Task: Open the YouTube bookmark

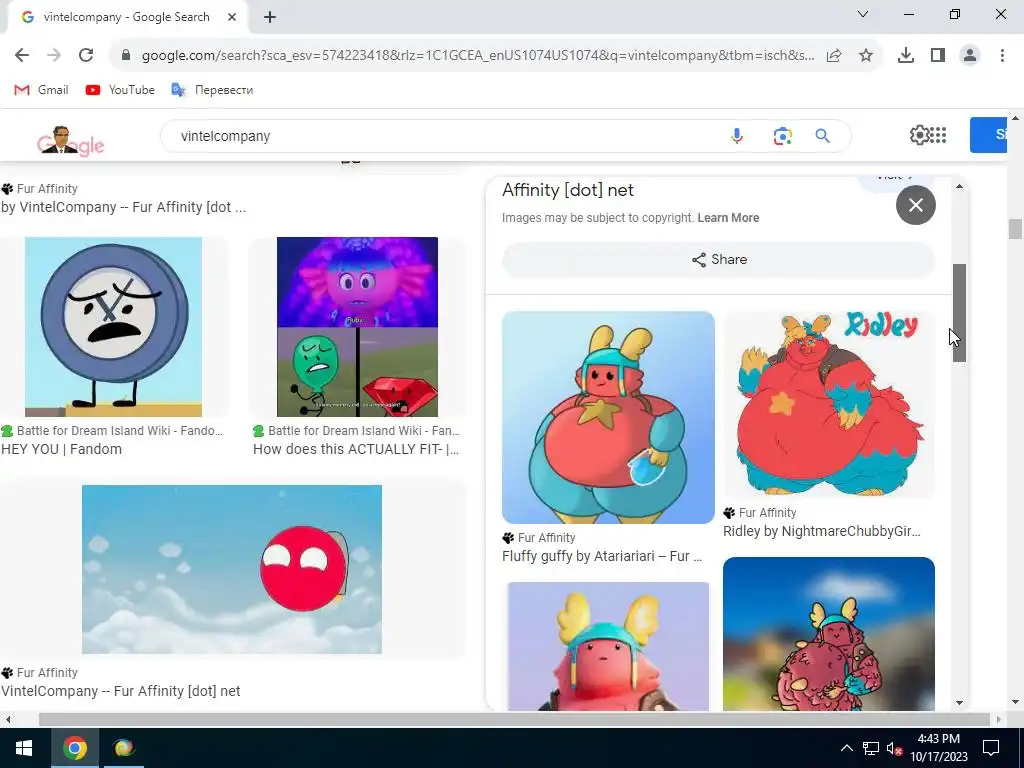Action: tap(120, 89)
